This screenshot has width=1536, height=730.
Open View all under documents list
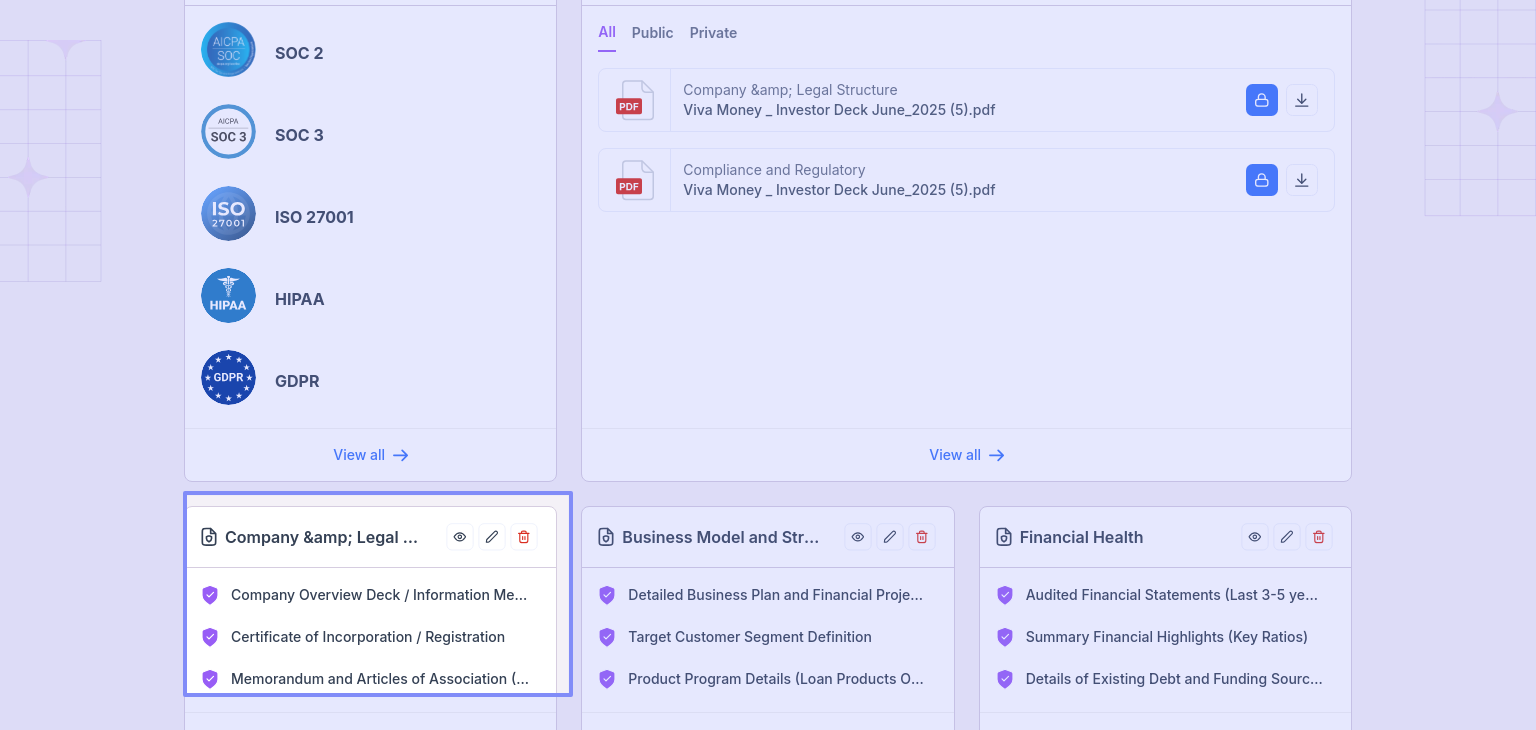[x=966, y=455]
